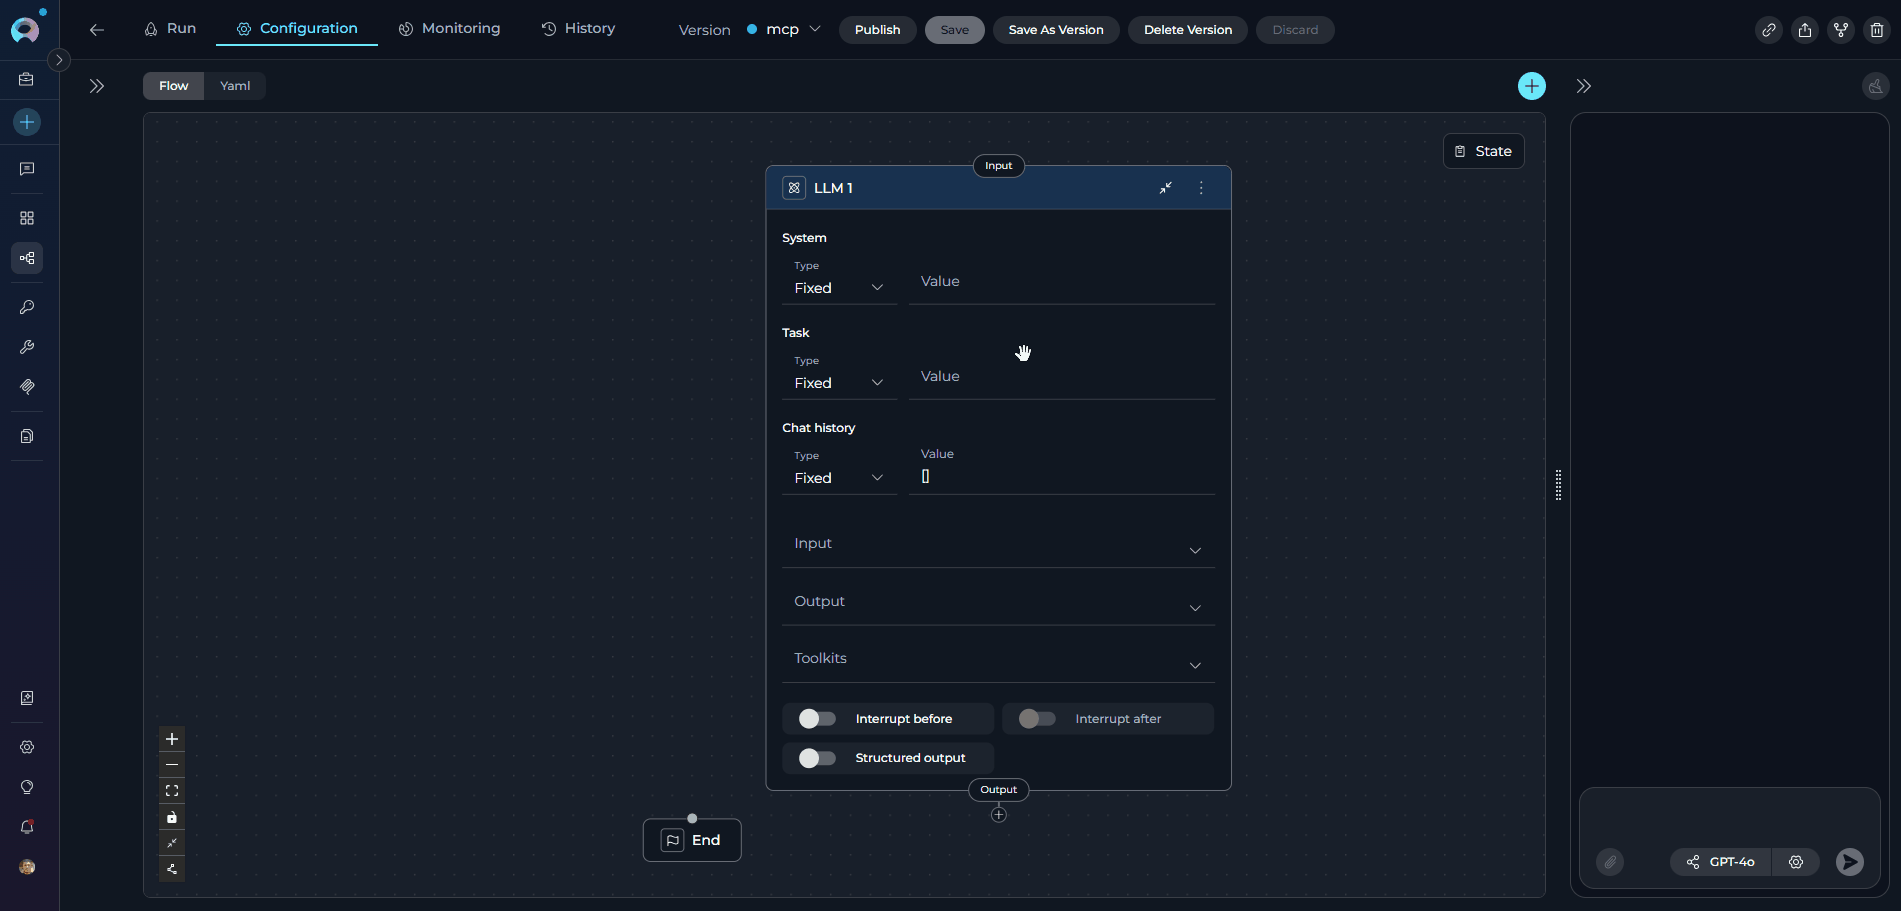Click the add node plus button
Screen dimensions: 1901x911
click(x=1531, y=86)
